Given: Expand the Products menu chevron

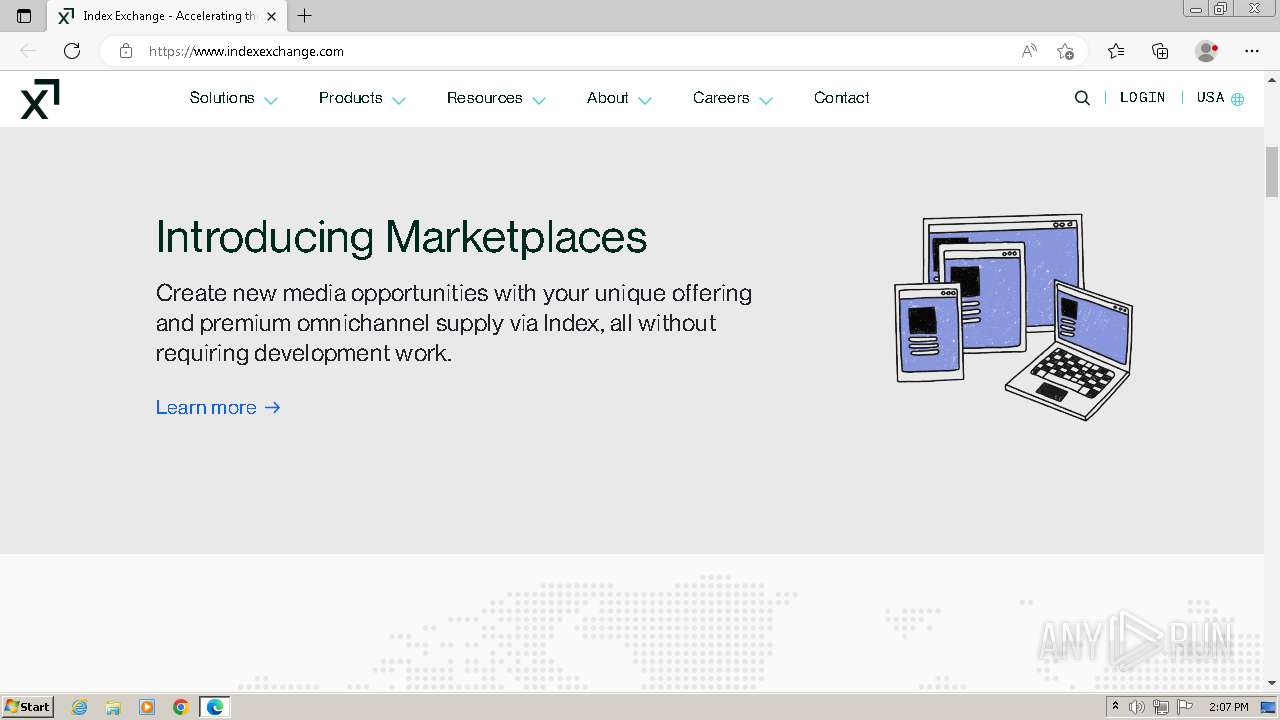Looking at the screenshot, I should click(x=399, y=100).
